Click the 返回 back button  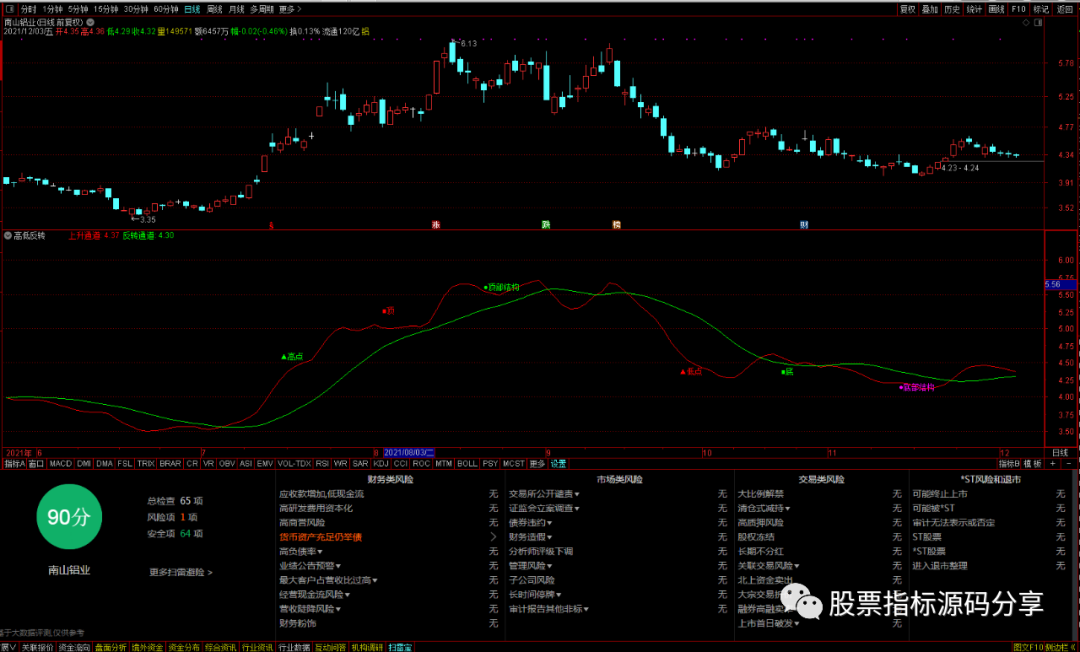coord(1065,9)
